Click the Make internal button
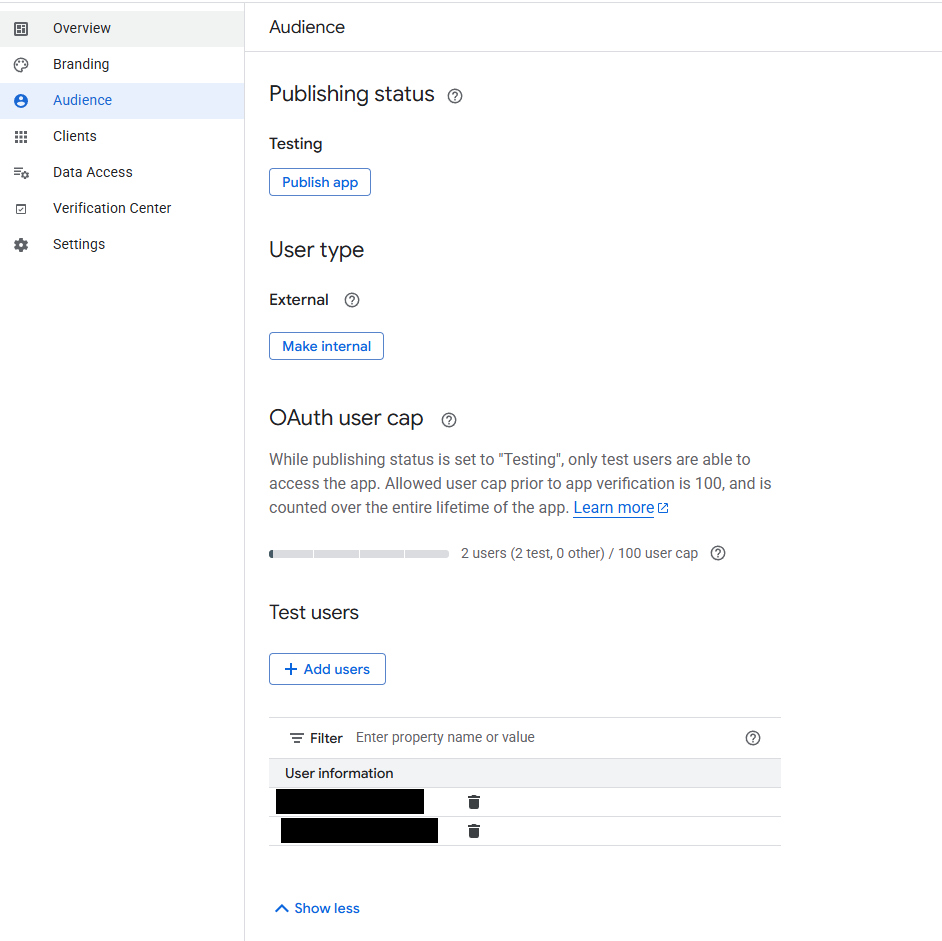 point(326,346)
